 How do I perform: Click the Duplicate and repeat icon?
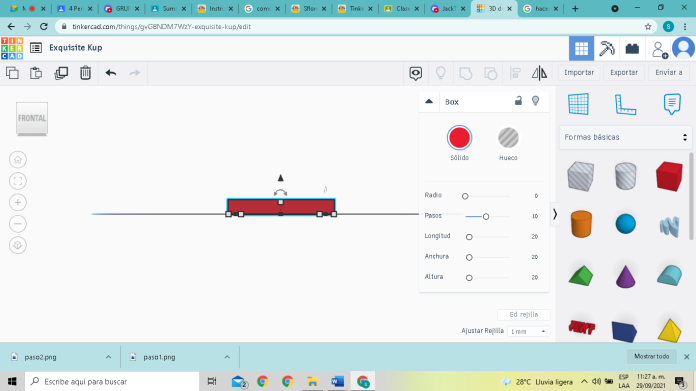pyautogui.click(x=61, y=73)
